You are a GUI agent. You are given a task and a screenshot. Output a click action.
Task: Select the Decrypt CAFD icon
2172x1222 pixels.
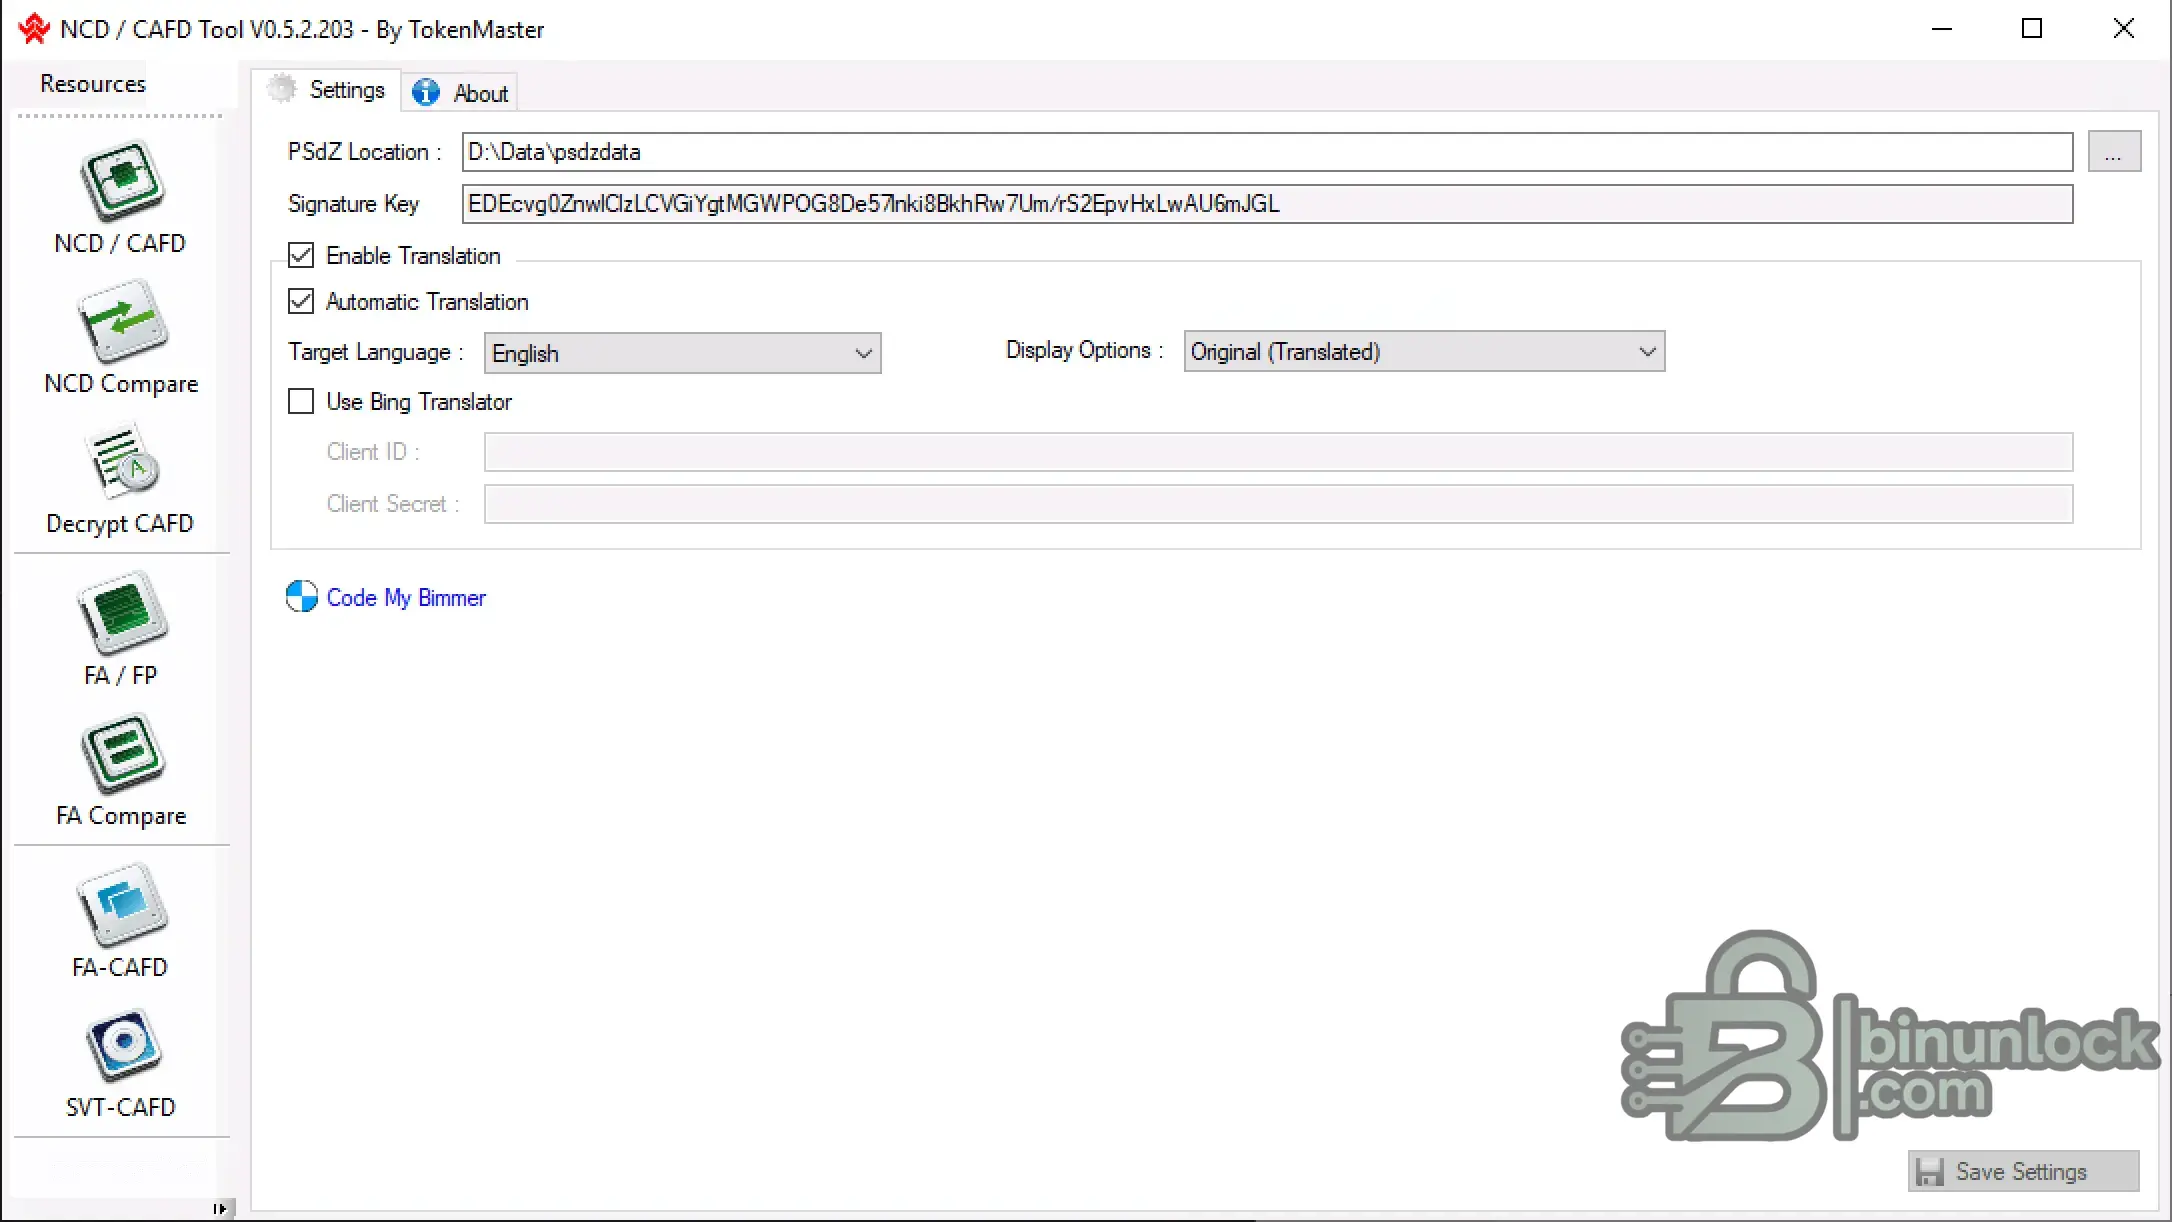(121, 462)
